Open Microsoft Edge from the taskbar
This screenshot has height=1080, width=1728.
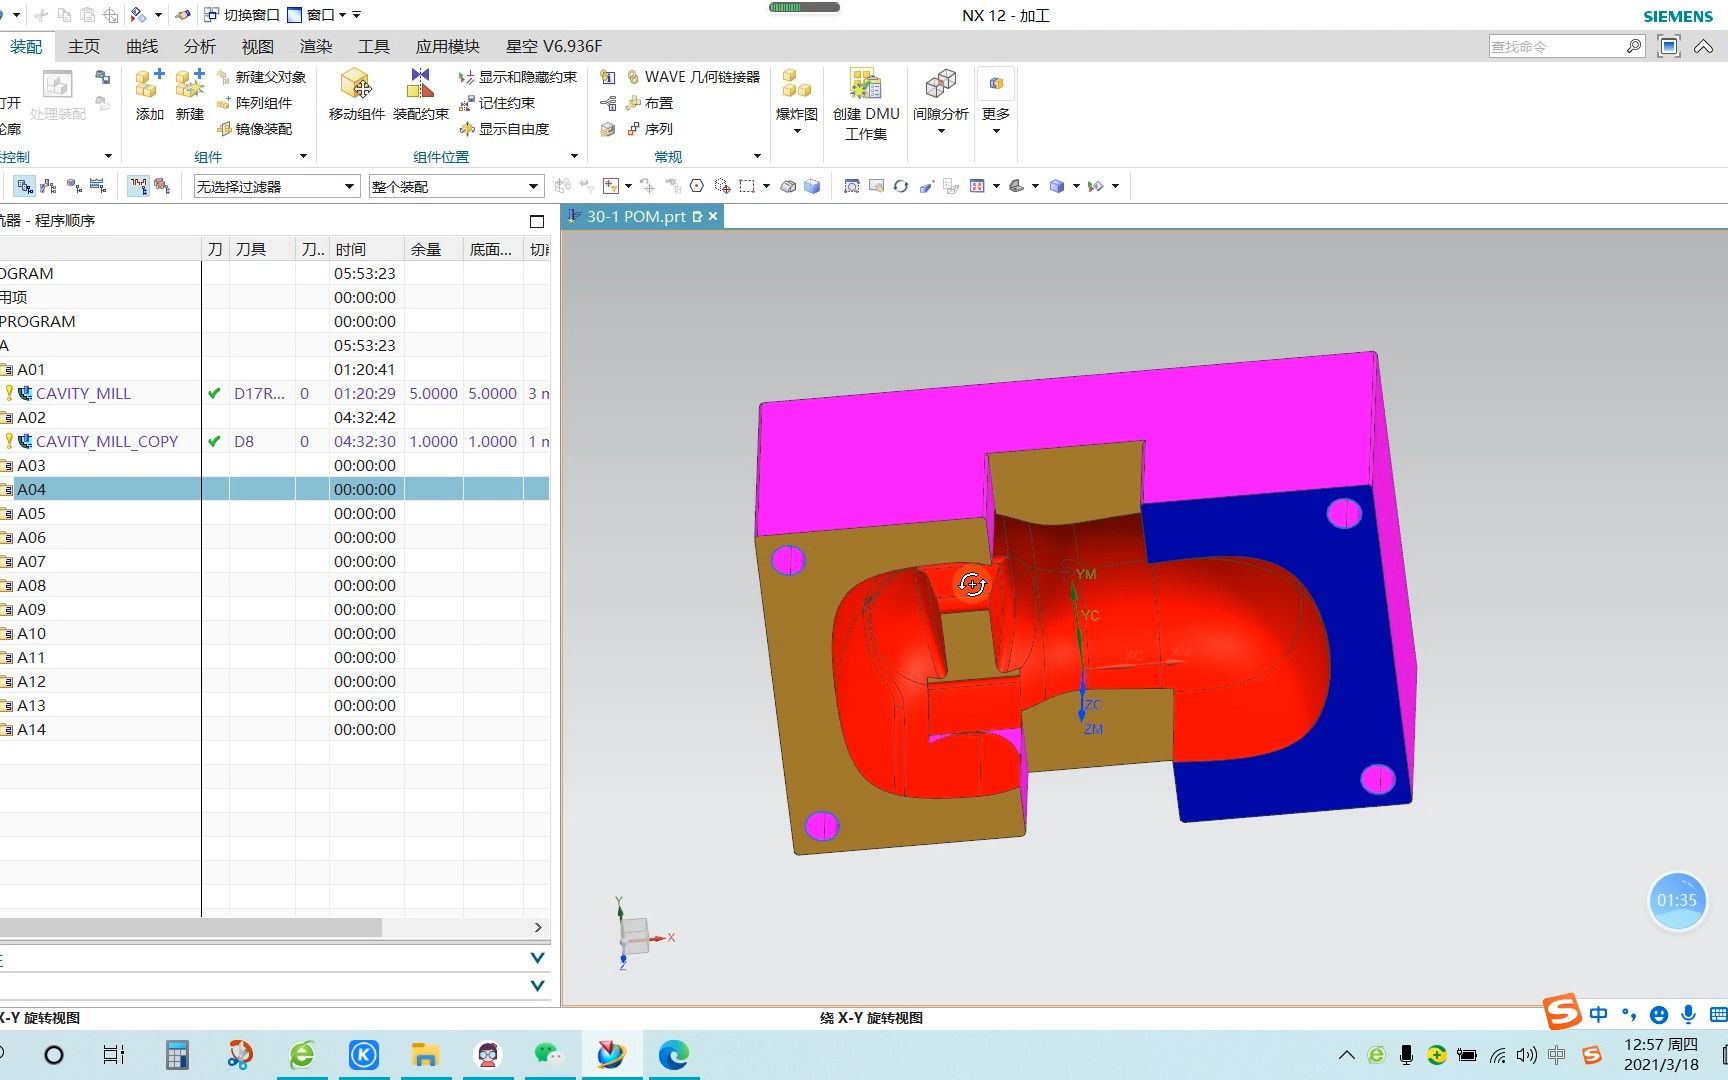674,1054
